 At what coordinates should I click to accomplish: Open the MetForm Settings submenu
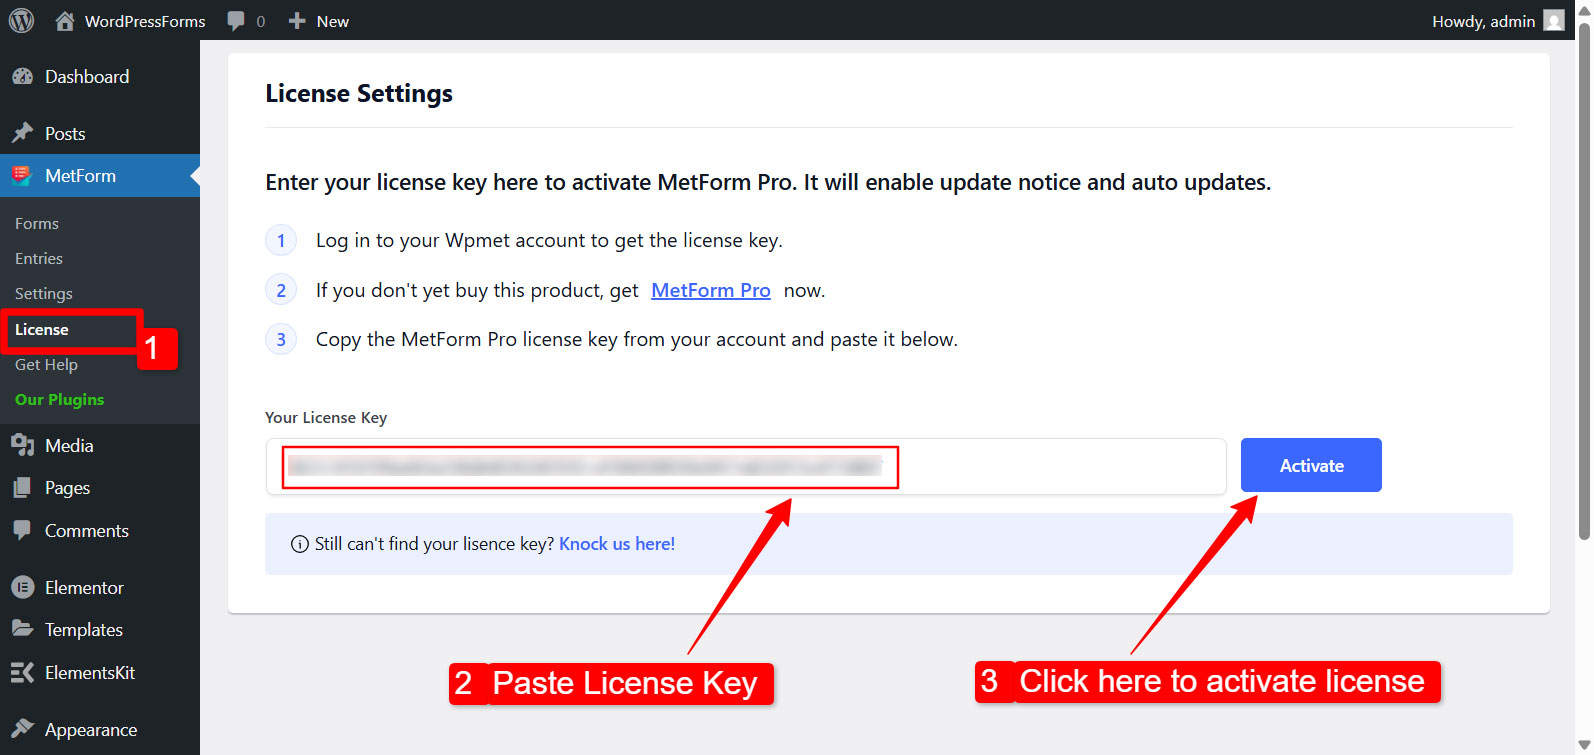[x=44, y=293]
